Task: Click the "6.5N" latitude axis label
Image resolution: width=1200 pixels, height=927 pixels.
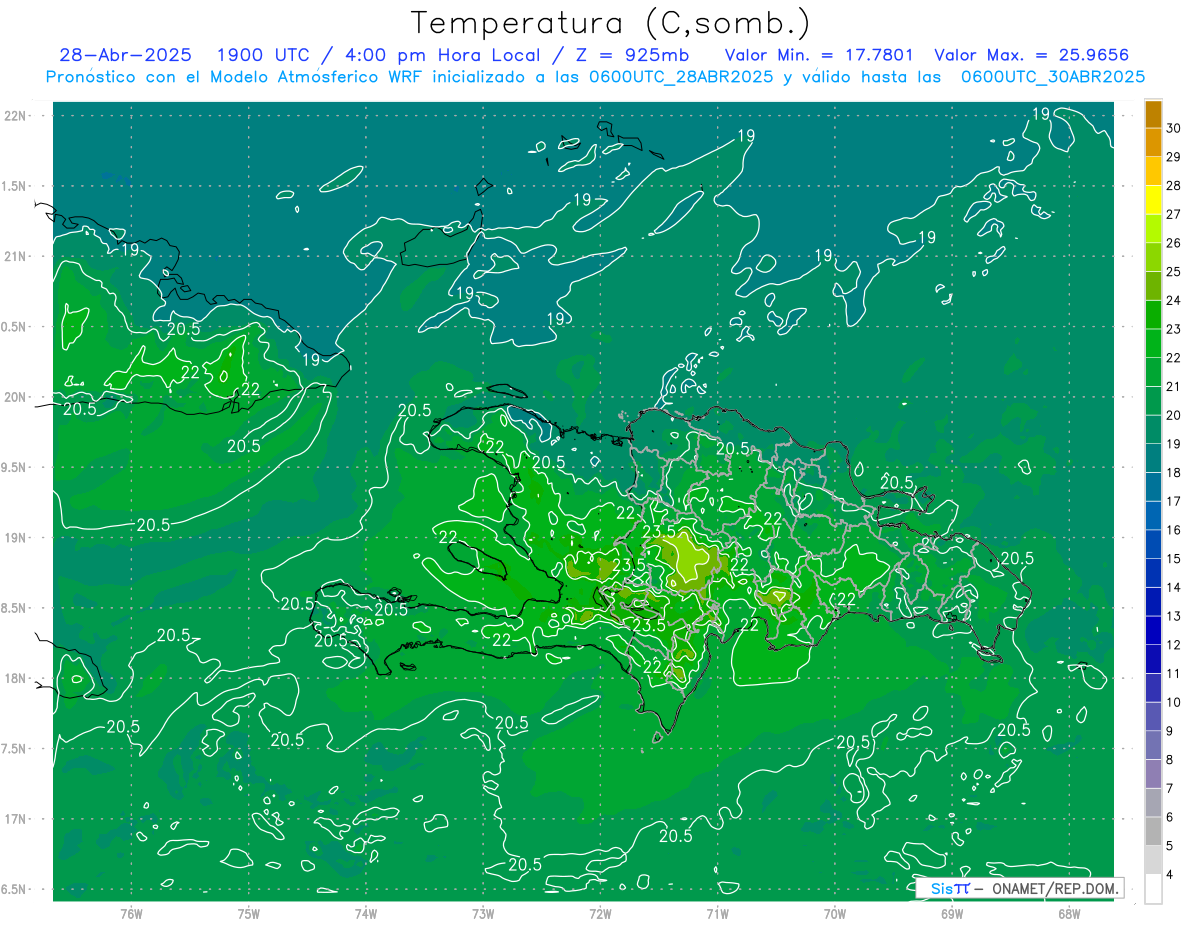Action: click(14, 889)
